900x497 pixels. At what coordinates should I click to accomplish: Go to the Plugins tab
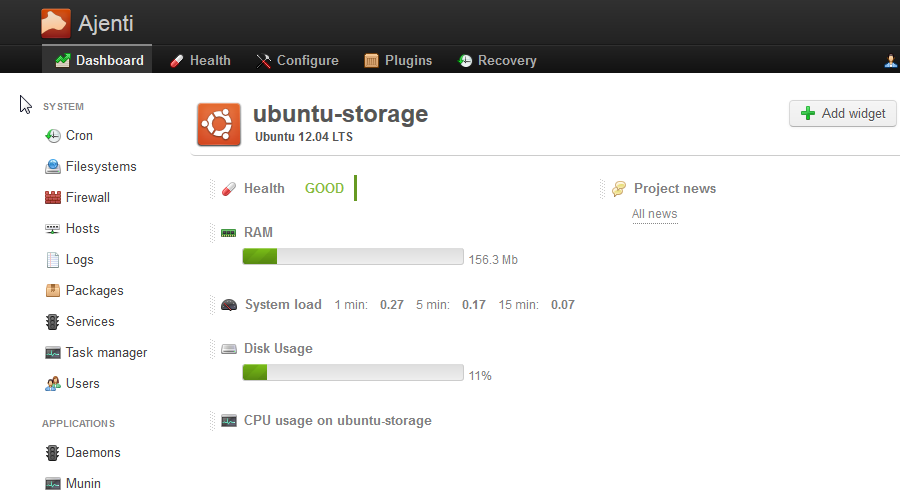tap(398, 60)
